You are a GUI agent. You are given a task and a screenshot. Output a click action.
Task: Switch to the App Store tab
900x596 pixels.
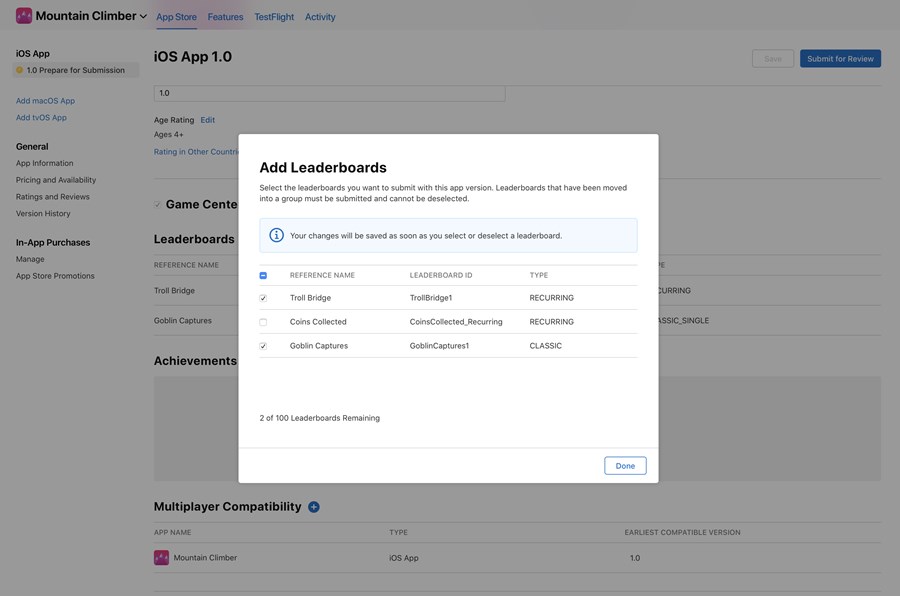(x=176, y=17)
